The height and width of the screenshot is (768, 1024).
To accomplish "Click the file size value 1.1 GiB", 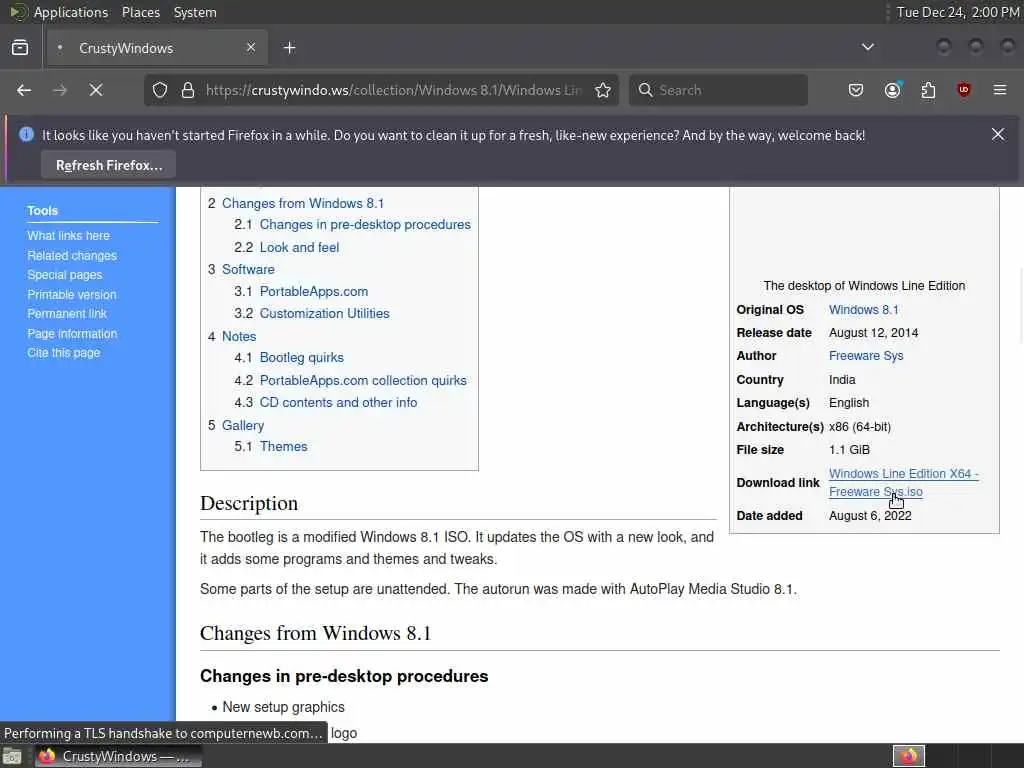I will [849, 450].
